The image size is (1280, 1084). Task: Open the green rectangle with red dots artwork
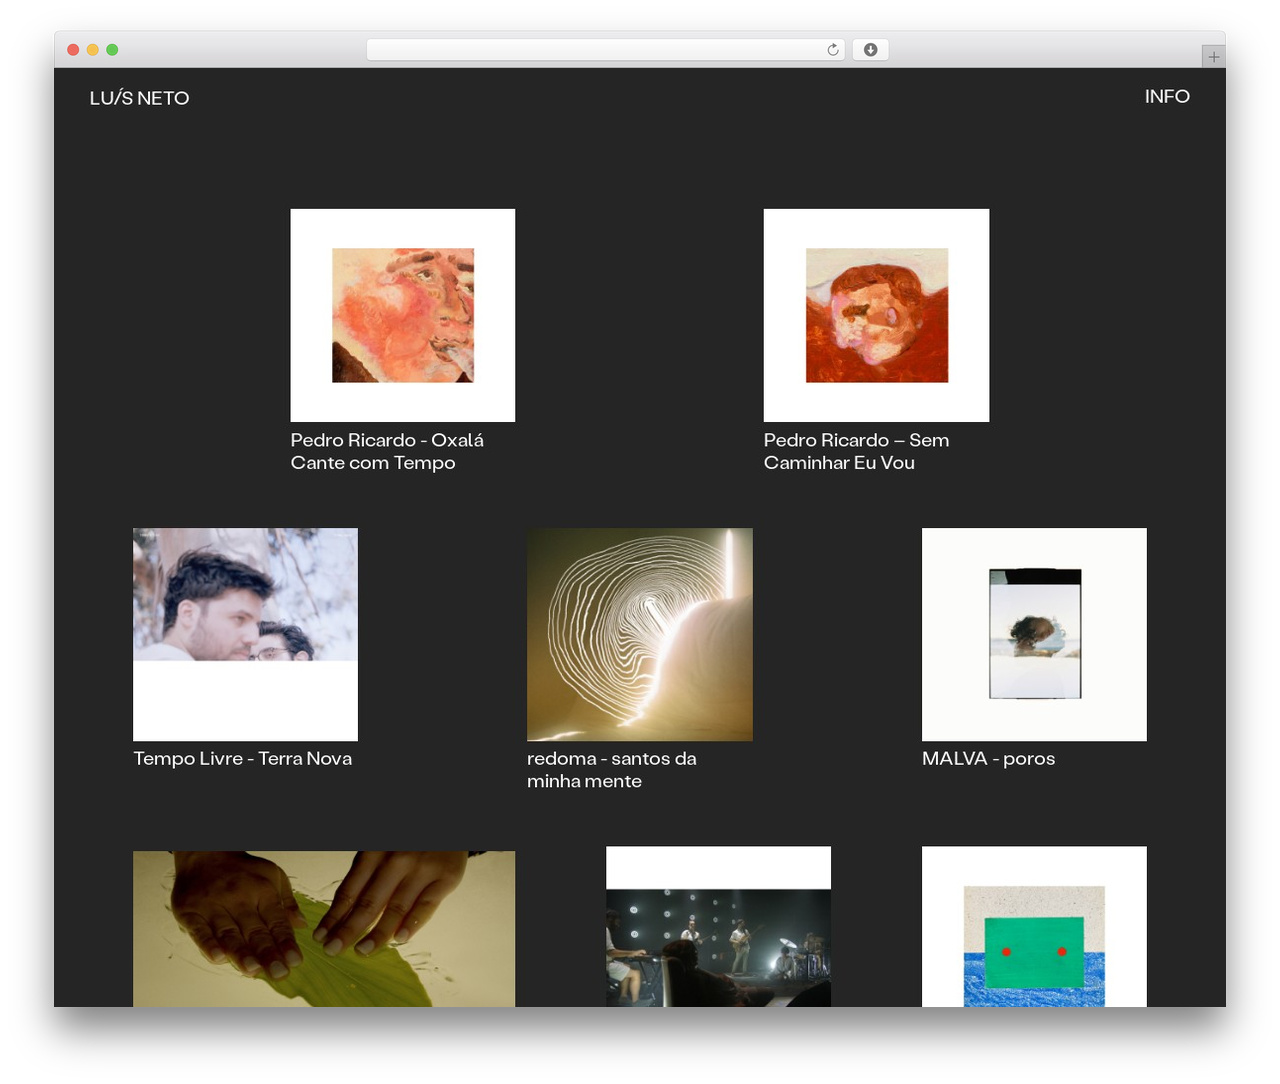1034,927
